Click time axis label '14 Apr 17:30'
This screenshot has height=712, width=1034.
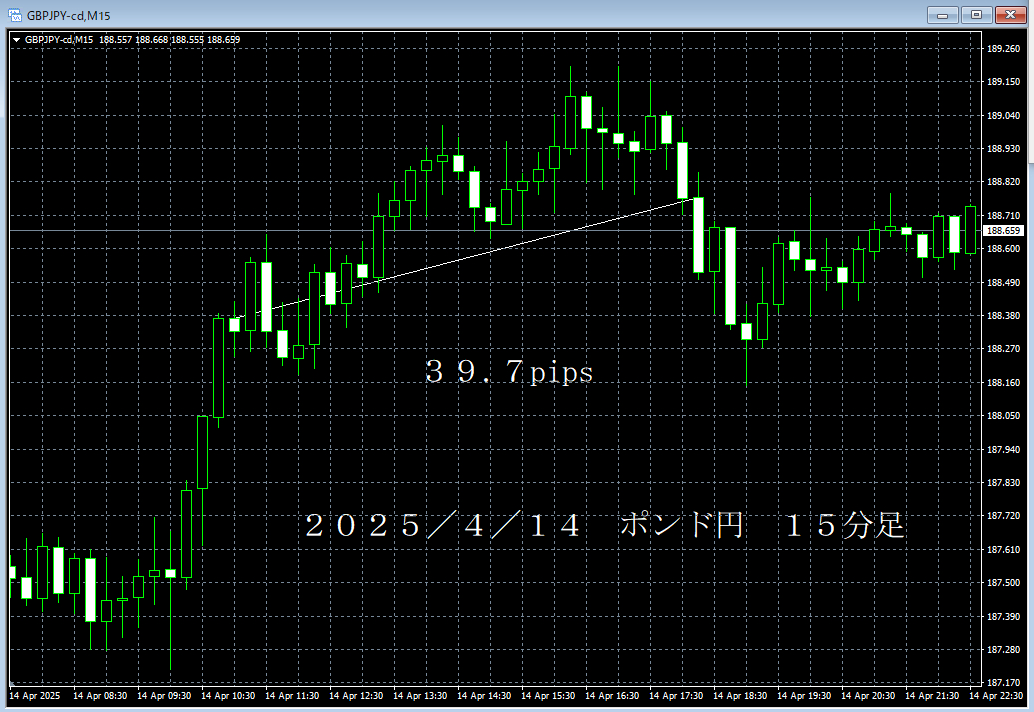[x=676, y=696]
